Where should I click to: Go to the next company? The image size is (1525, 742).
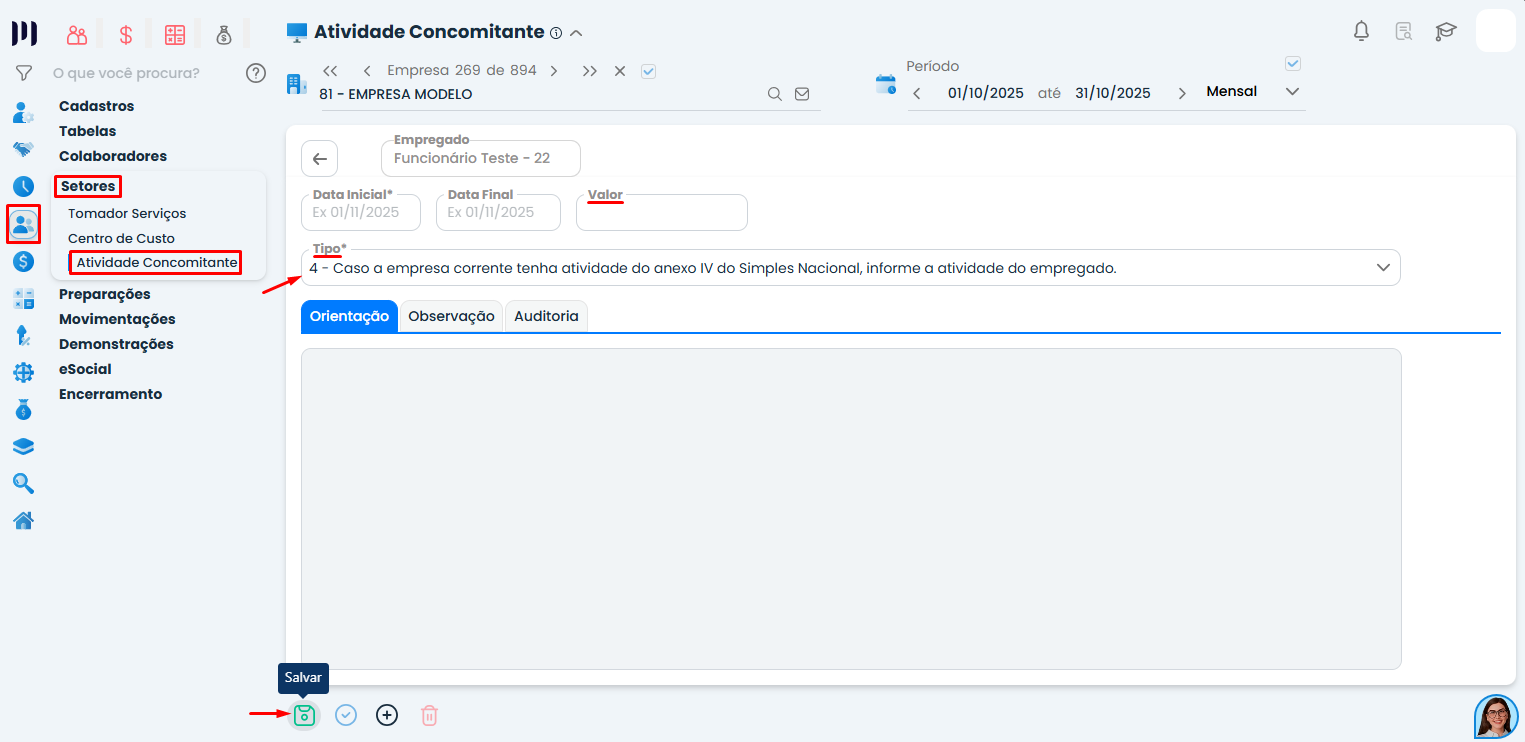554,71
